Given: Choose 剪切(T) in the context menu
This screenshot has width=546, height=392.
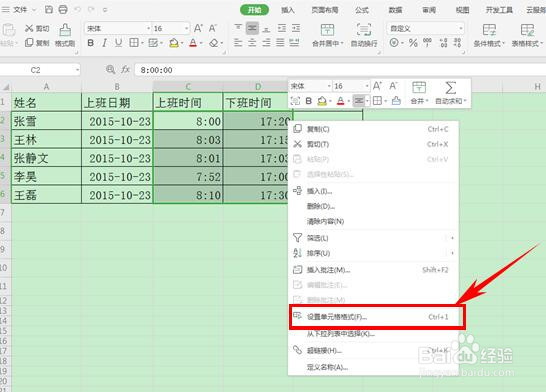Looking at the screenshot, I should [x=373, y=144].
